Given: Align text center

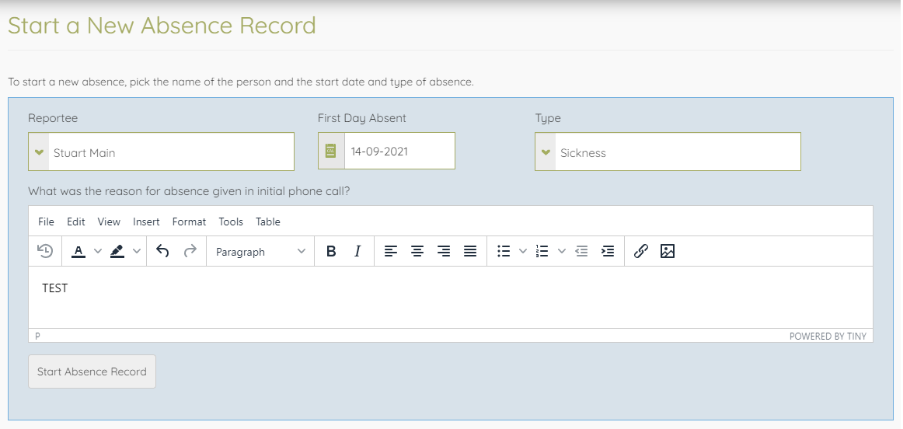Looking at the screenshot, I should click(418, 251).
